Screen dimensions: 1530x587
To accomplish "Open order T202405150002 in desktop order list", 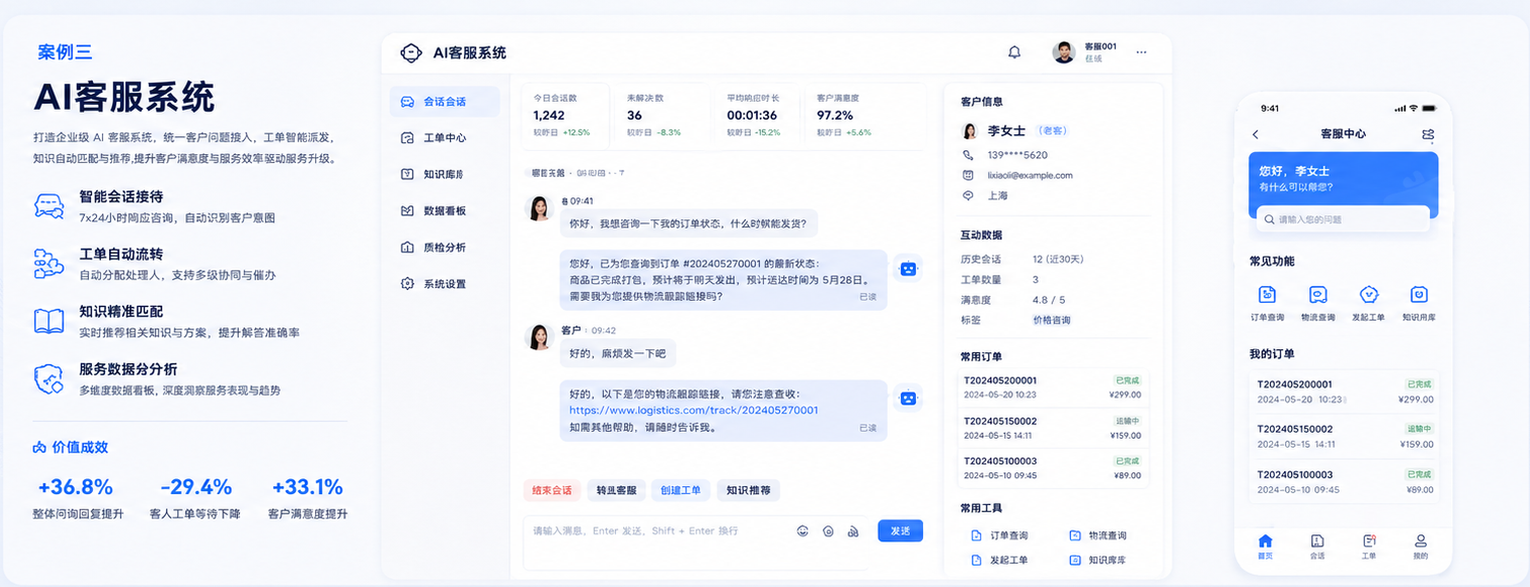I will coord(1053,428).
